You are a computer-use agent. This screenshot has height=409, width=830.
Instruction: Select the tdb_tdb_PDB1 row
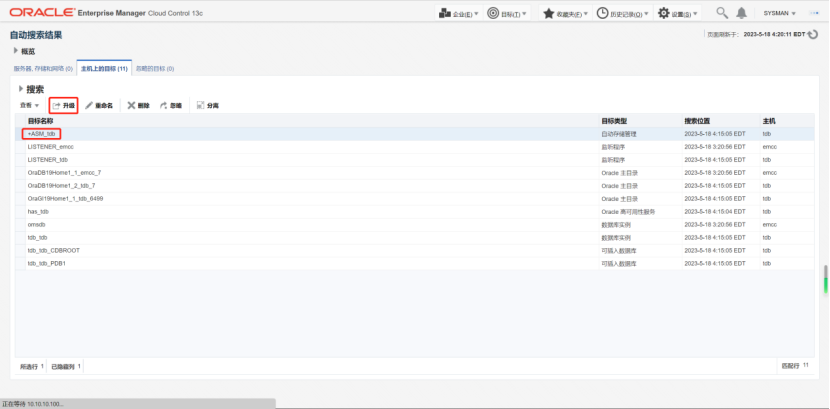point(414,263)
